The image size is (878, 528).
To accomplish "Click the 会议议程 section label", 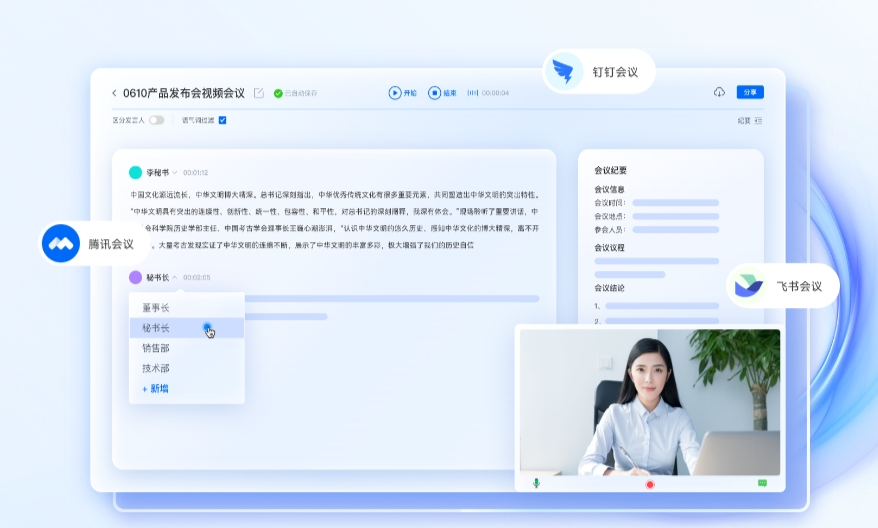I will click(609, 247).
